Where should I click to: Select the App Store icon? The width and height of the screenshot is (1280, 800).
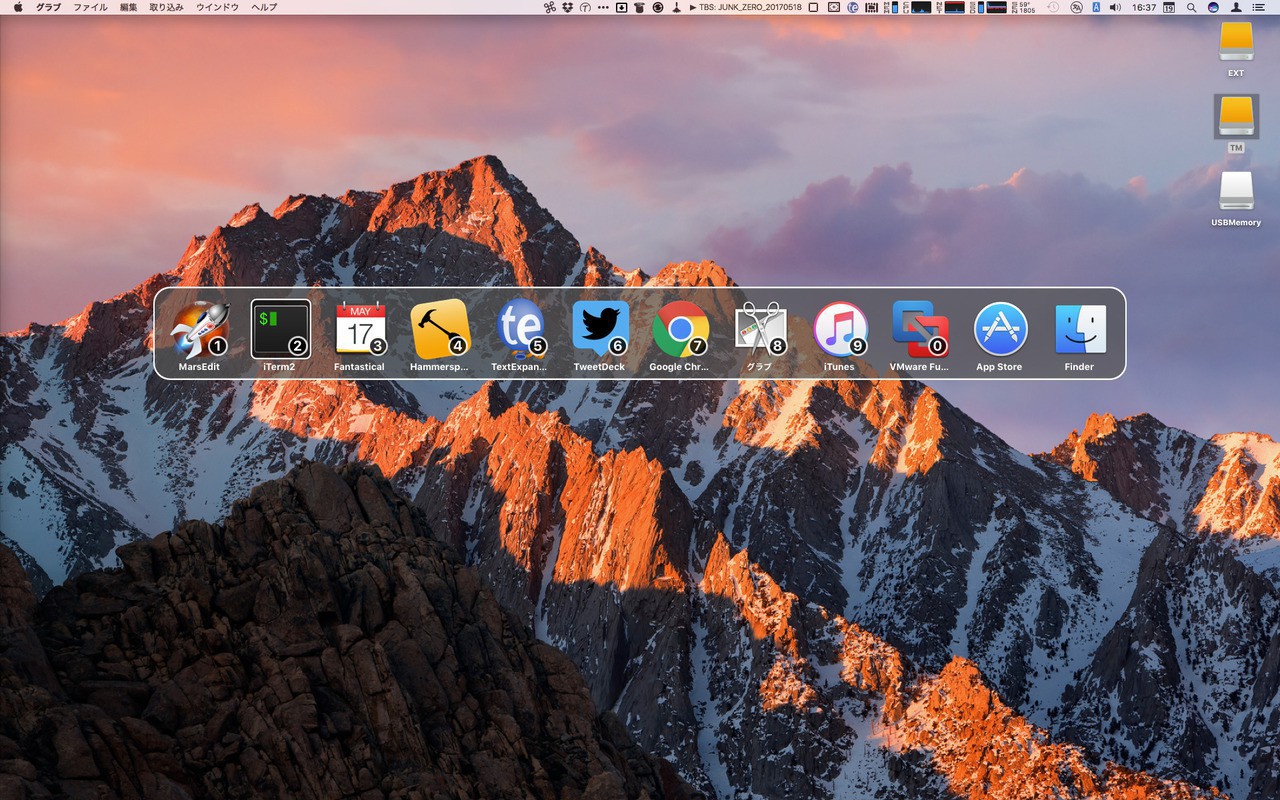(1000, 330)
